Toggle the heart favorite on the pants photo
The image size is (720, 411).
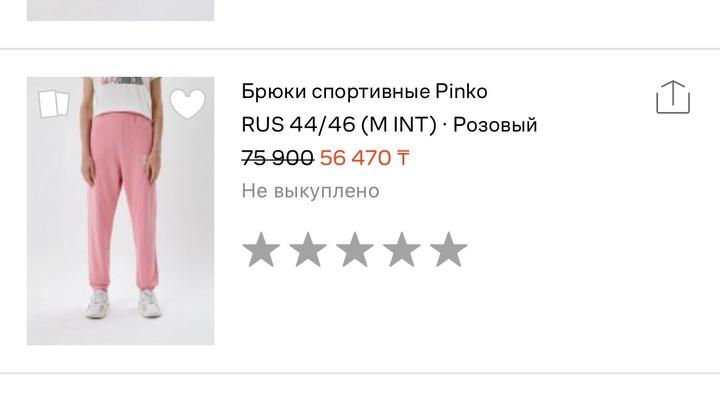coord(187,104)
